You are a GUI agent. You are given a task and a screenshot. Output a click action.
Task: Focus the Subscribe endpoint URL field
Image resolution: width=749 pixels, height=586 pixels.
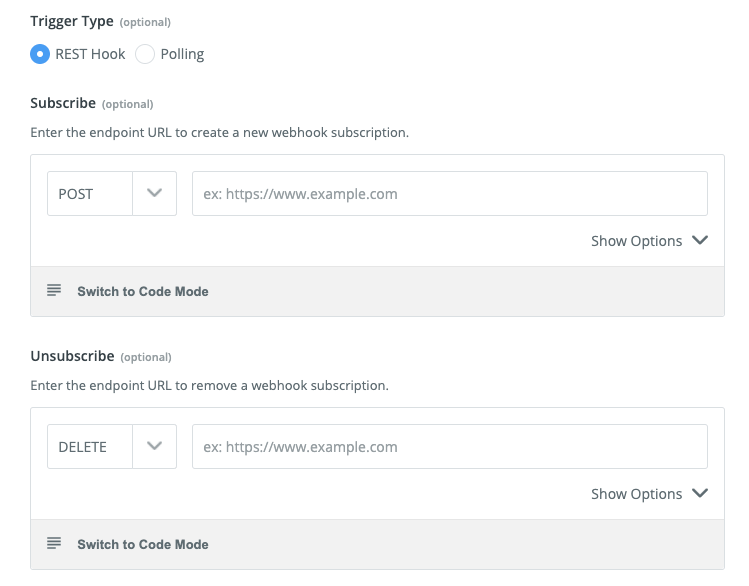coord(449,194)
